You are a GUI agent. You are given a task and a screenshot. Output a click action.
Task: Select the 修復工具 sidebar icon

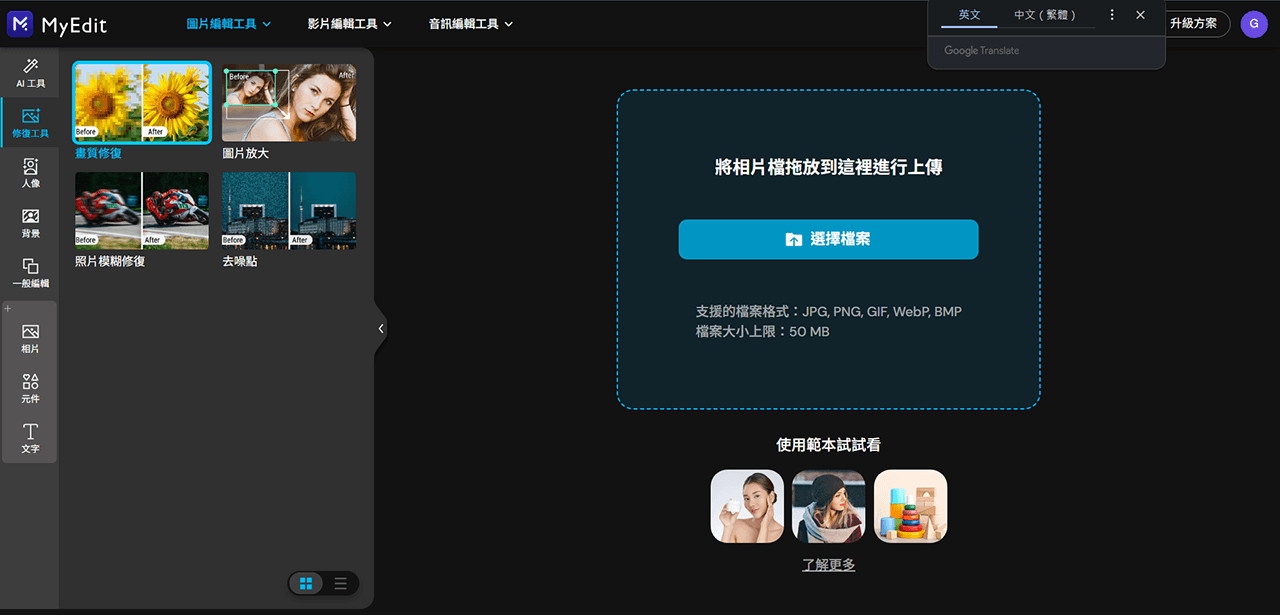click(x=30, y=122)
